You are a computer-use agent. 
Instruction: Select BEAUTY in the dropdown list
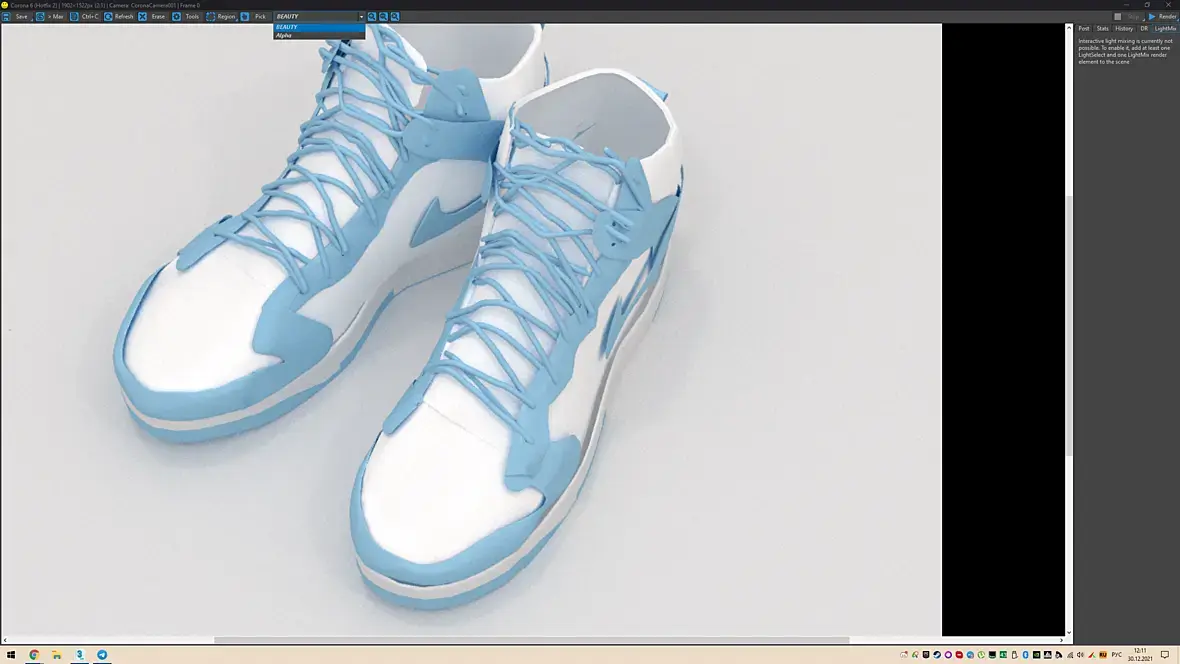tap(319, 27)
